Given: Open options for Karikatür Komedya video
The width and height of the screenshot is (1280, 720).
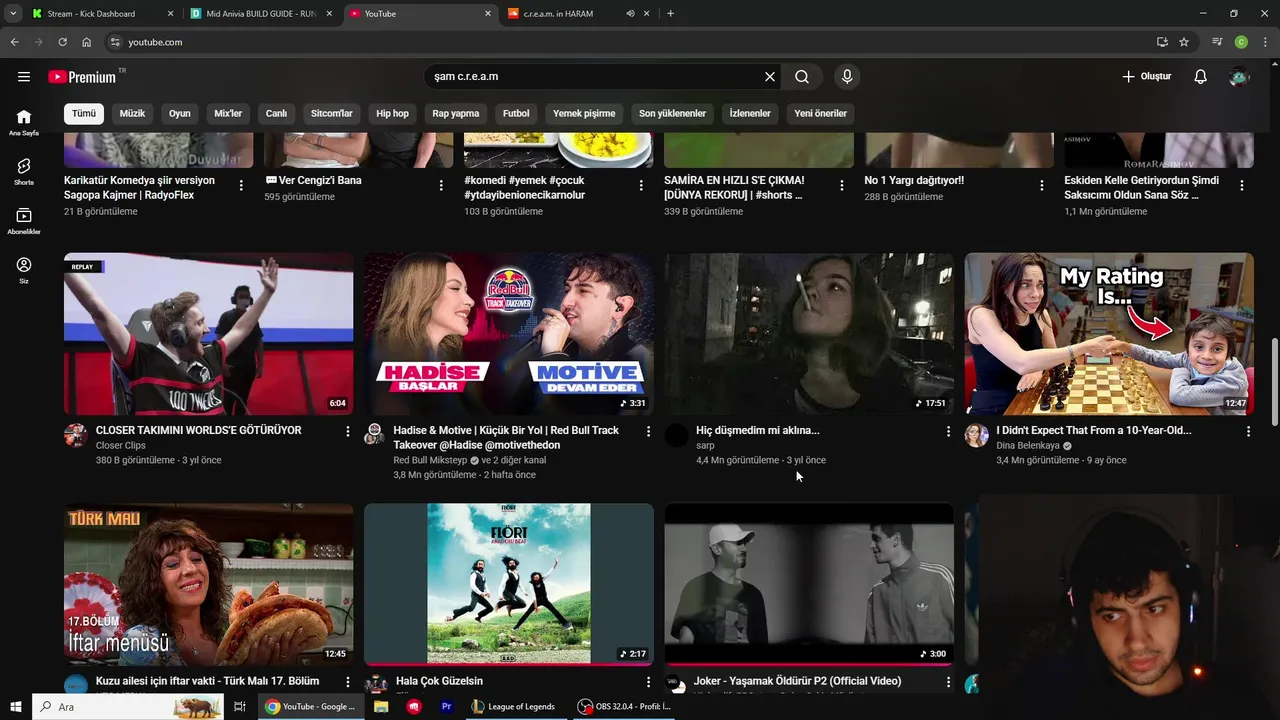Looking at the screenshot, I should [241, 185].
